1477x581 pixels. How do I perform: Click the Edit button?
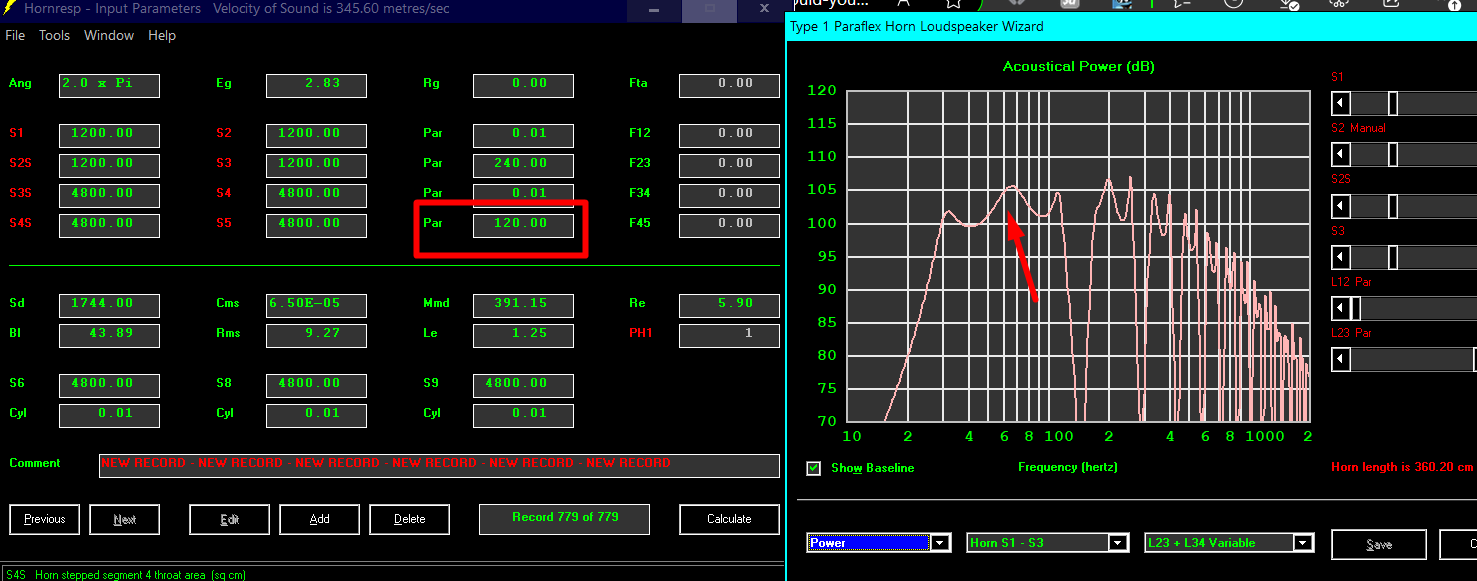pos(230,519)
